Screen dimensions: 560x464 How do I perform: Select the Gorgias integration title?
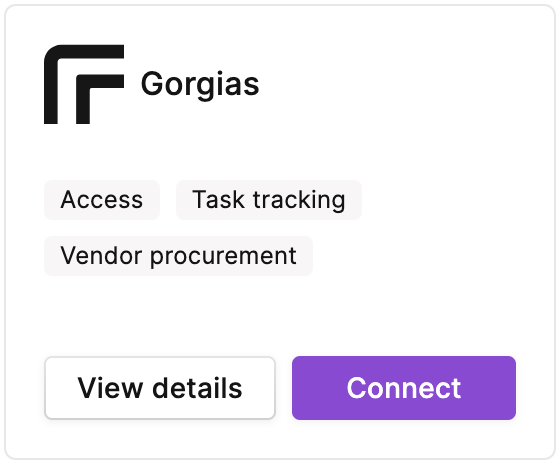200,85
